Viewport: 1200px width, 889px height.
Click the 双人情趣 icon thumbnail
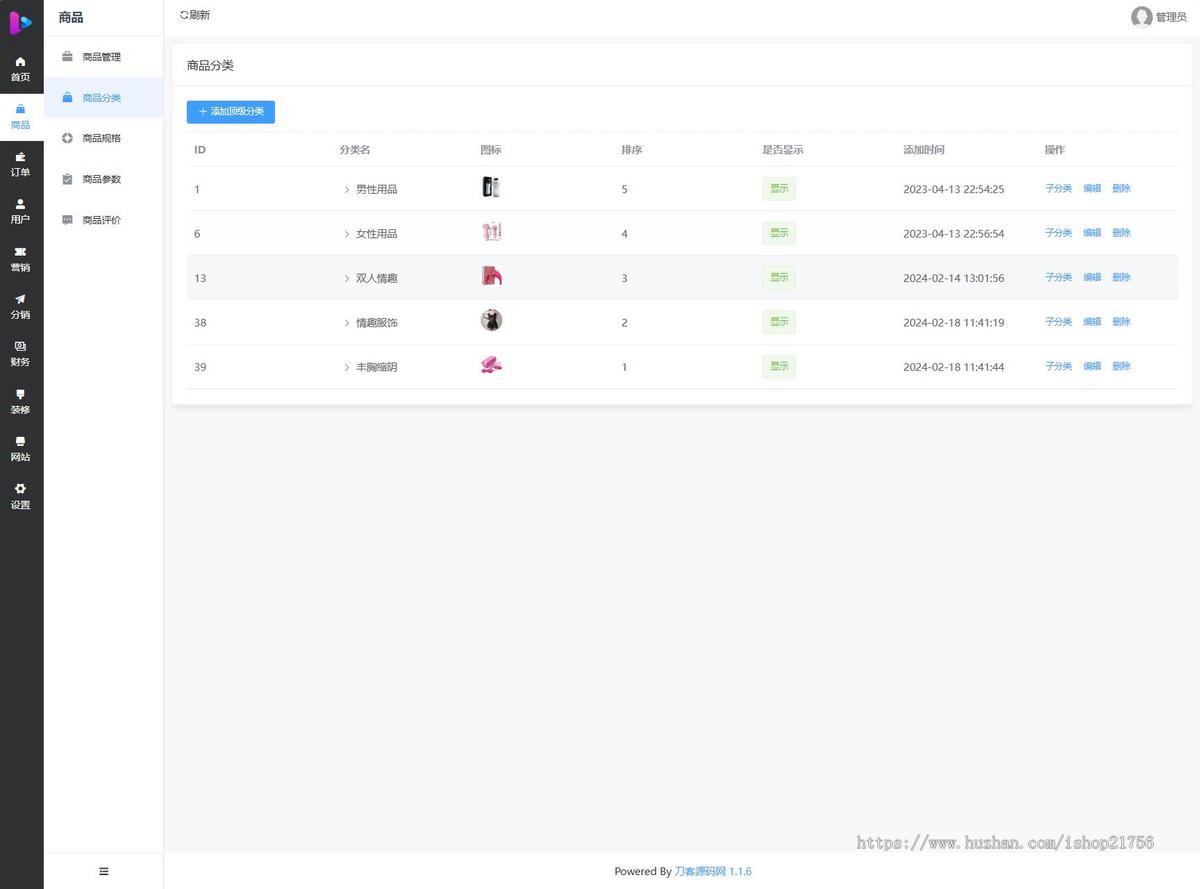point(491,276)
